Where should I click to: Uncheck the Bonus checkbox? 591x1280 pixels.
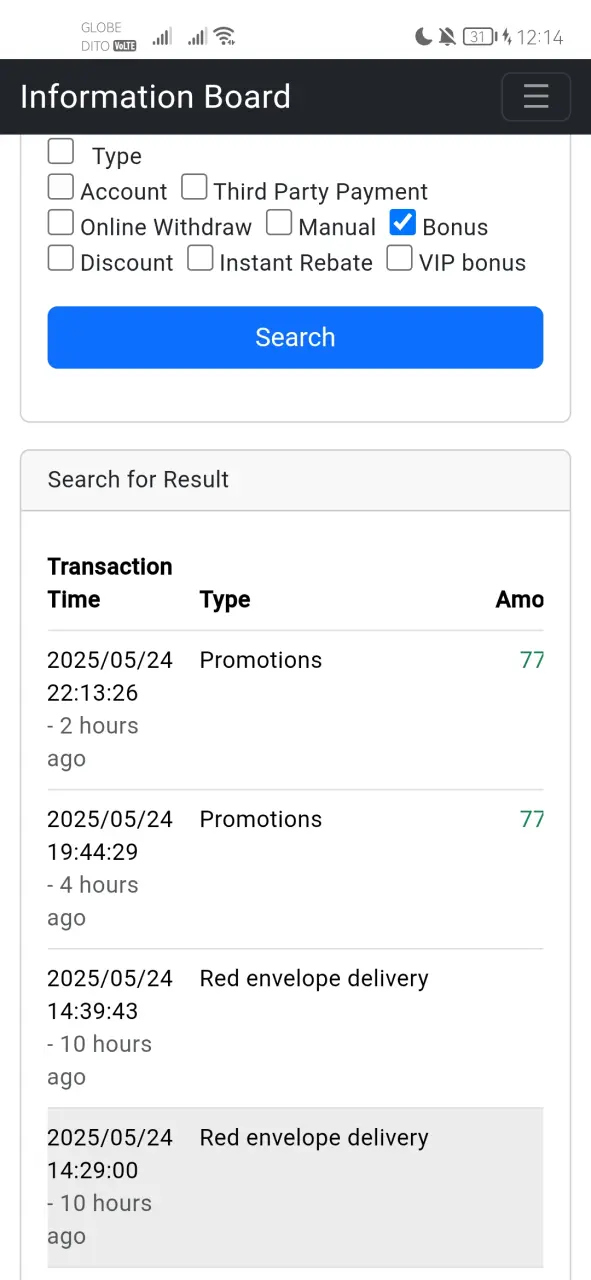coord(403,222)
